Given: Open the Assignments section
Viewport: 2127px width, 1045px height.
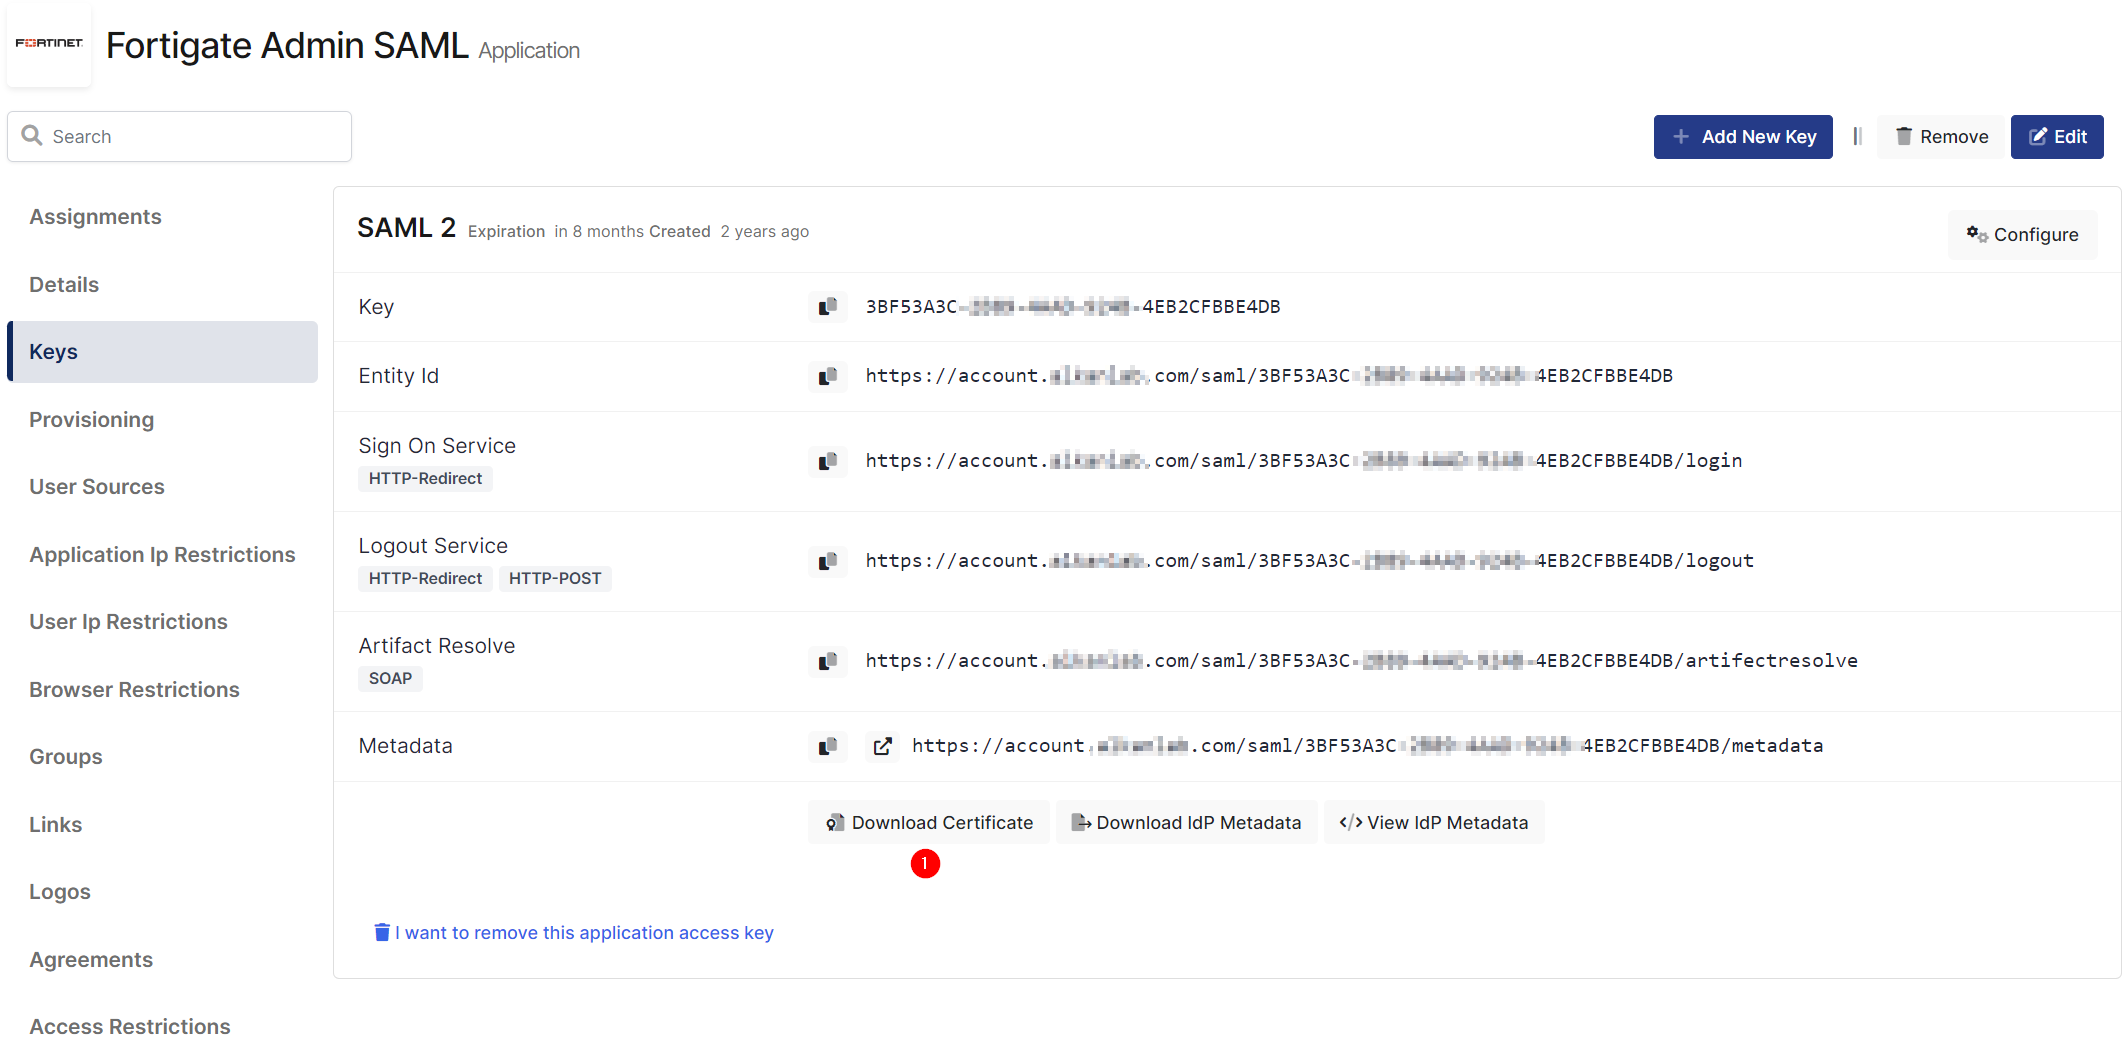Looking at the screenshot, I should tap(95, 217).
